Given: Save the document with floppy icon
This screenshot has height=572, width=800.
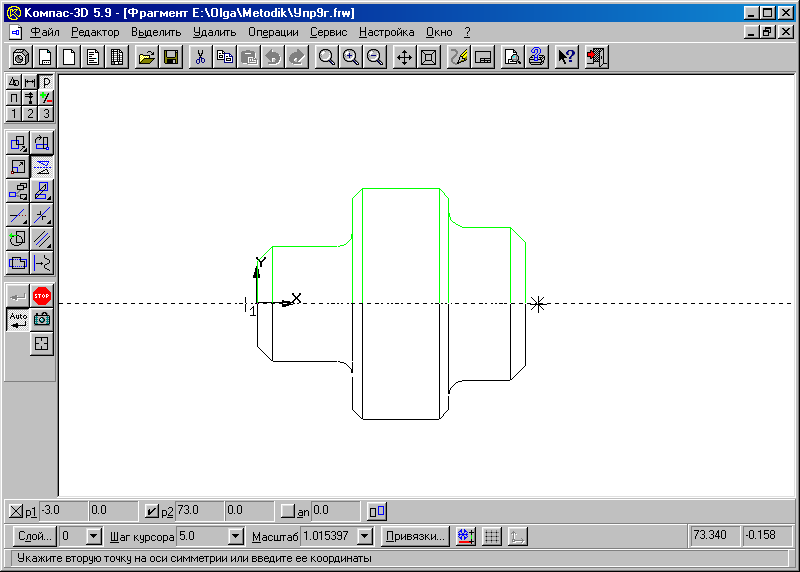Looking at the screenshot, I should [171, 57].
